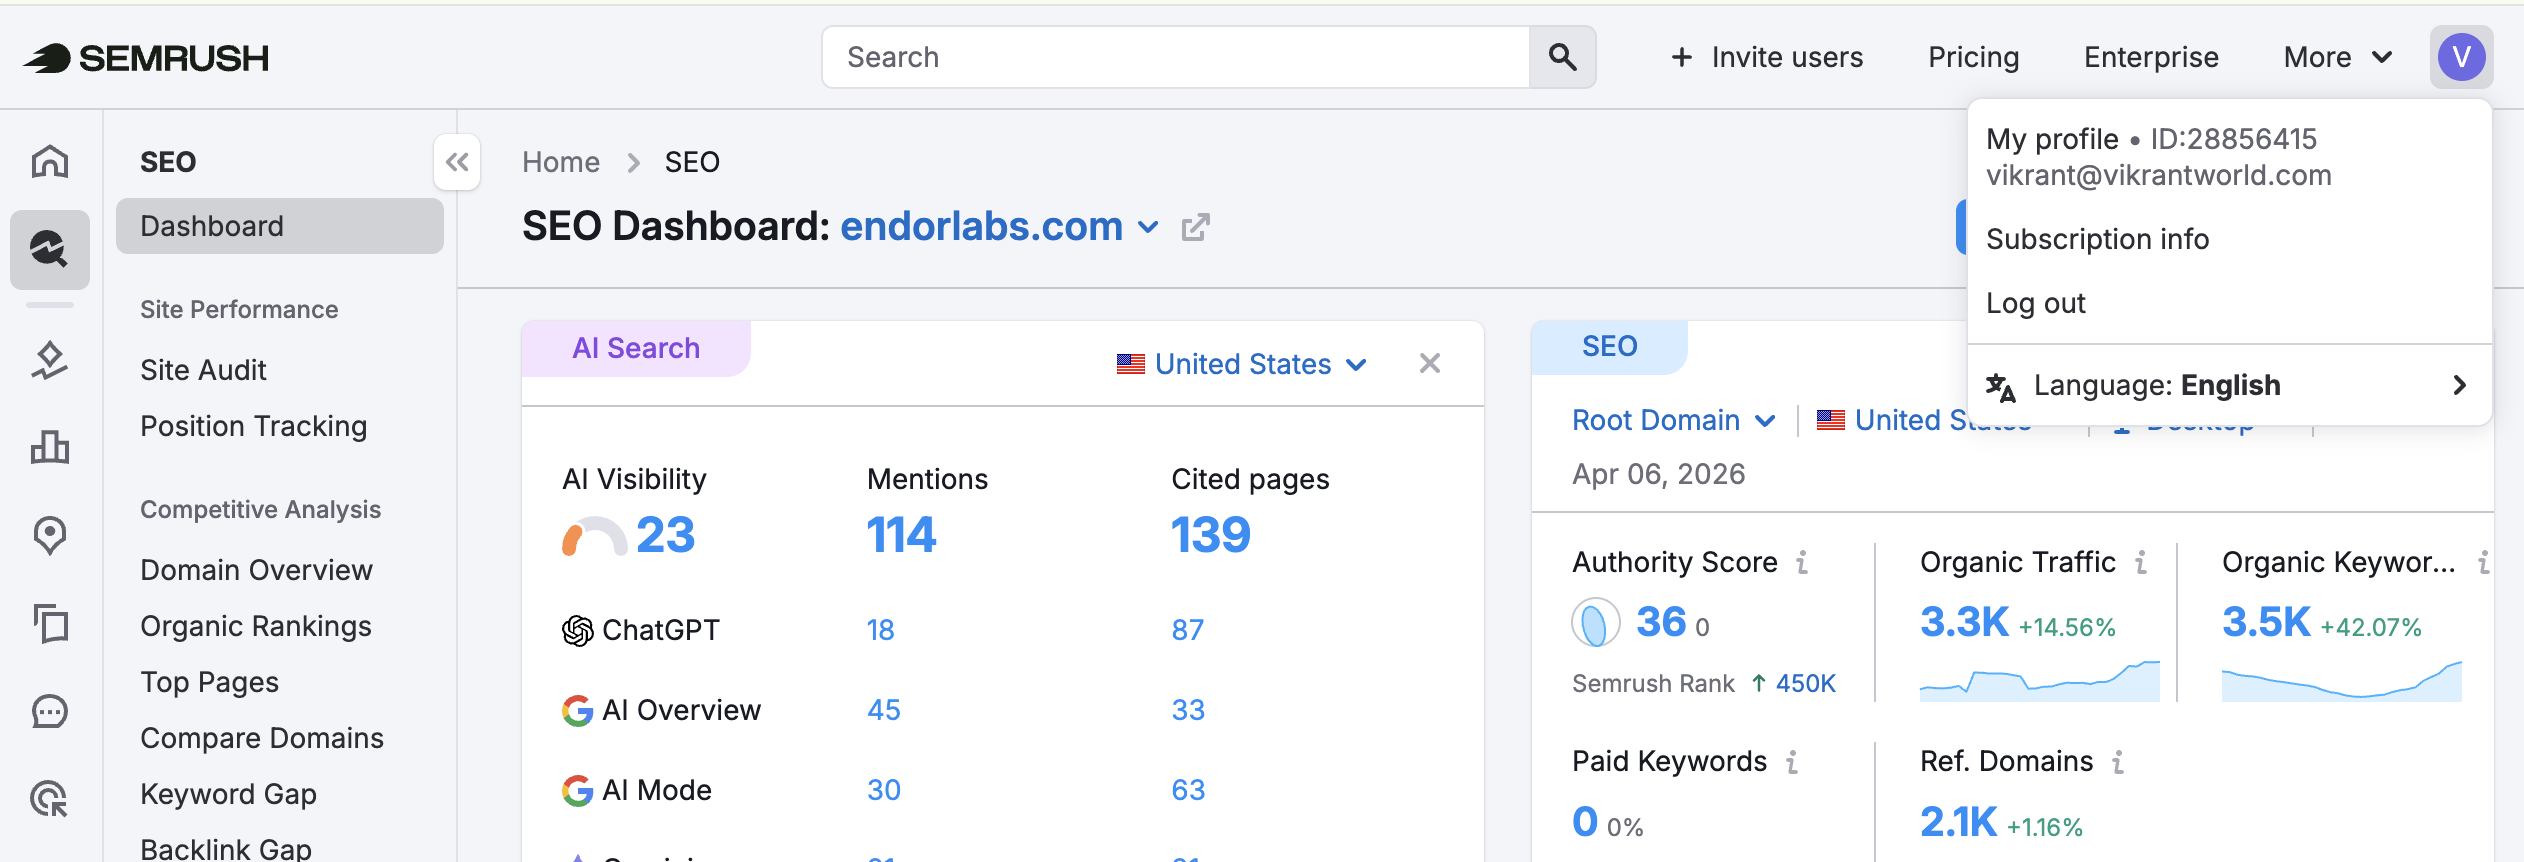Open the bar chart toolkit icon
This screenshot has height=862, width=2524.
click(50, 447)
